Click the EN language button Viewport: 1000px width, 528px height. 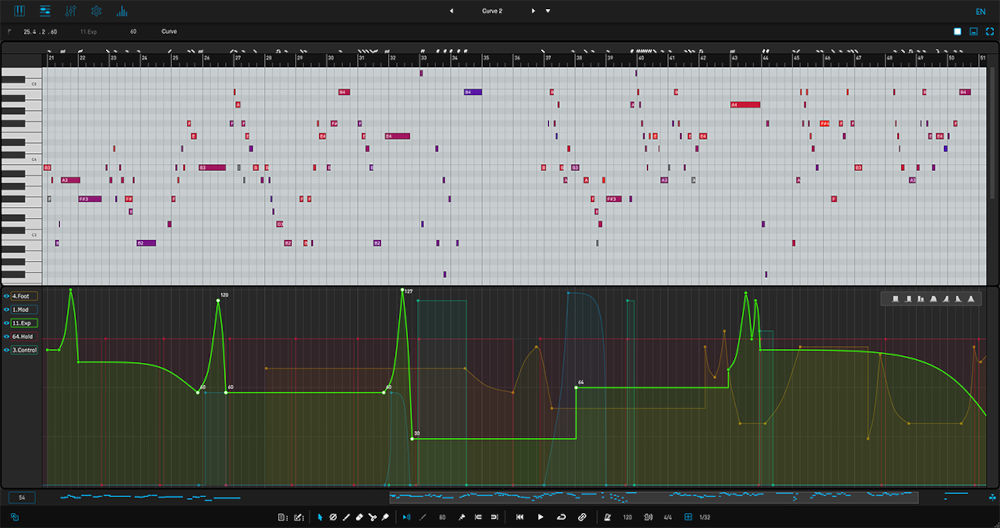point(980,11)
